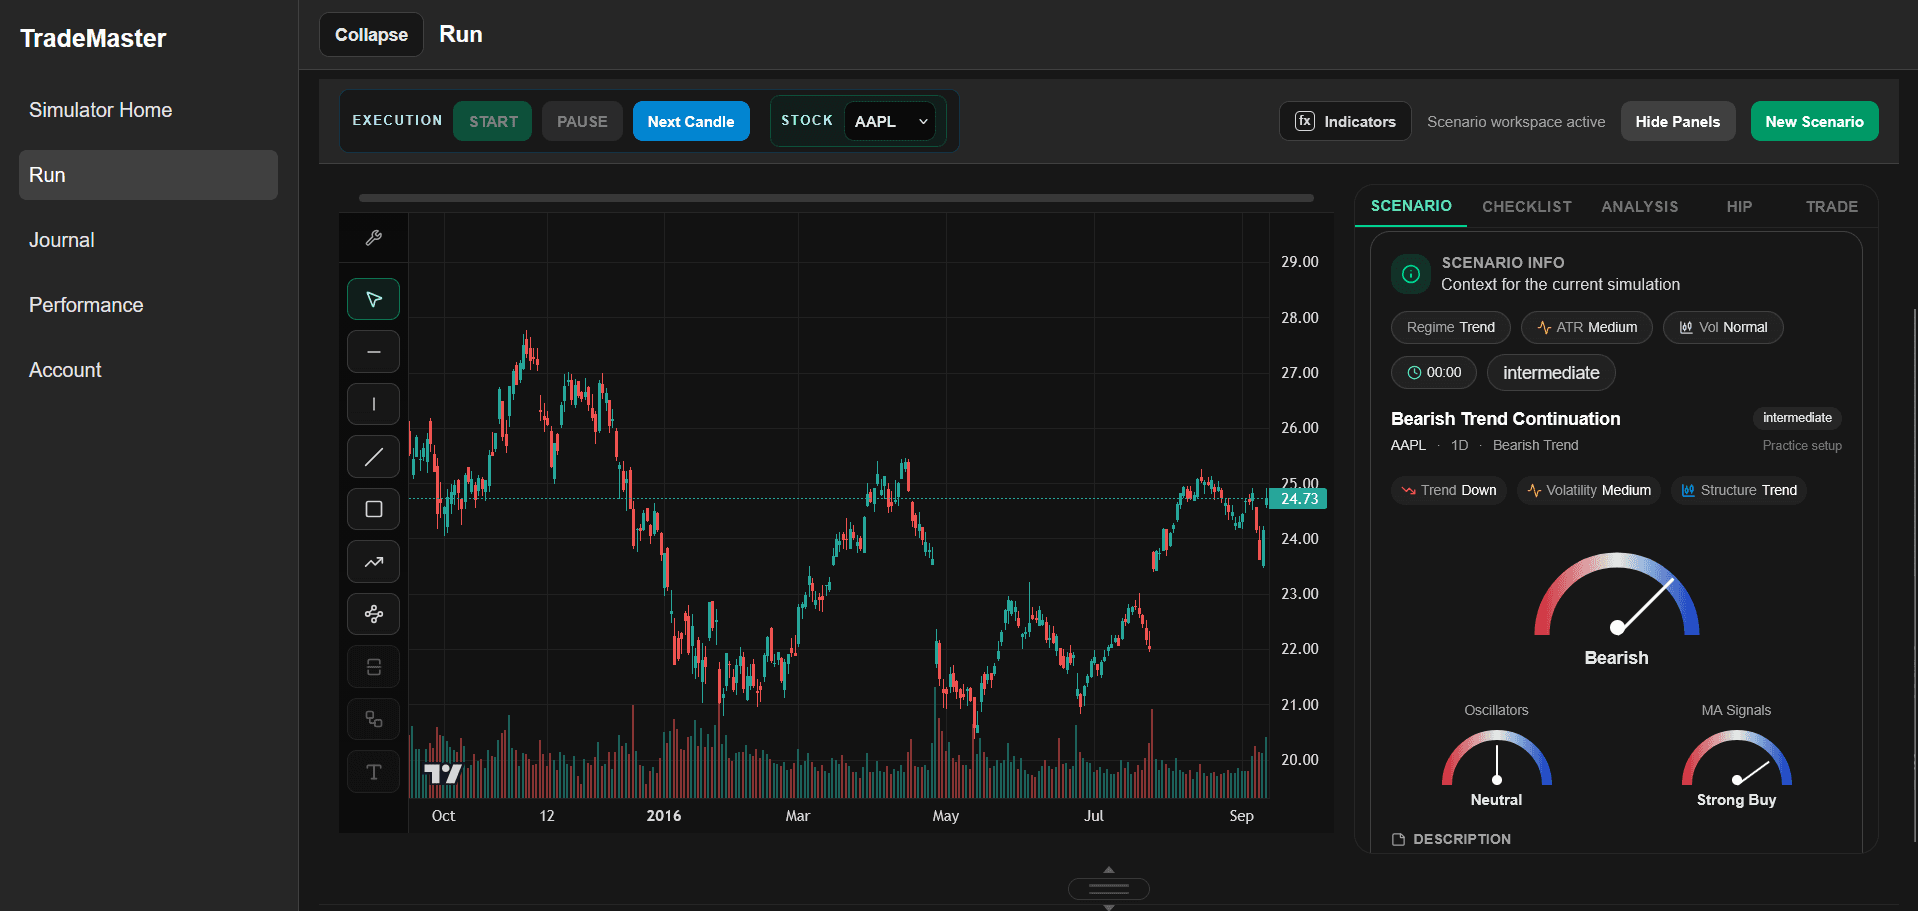Click the clock icon beside 00:00
Image resolution: width=1918 pixels, height=911 pixels.
[1414, 373]
